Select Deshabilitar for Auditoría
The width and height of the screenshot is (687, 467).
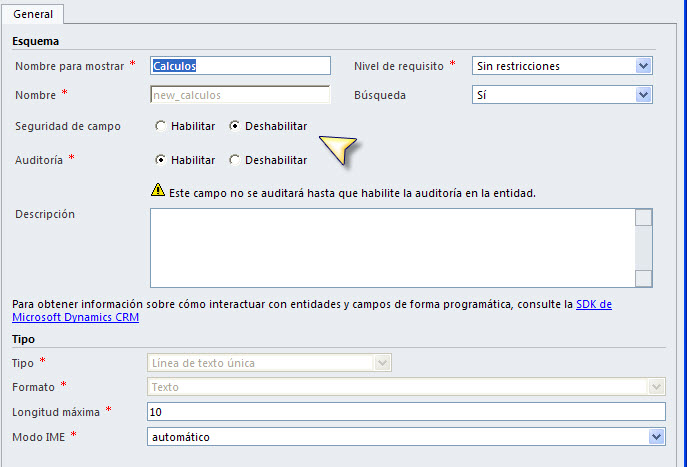click(235, 160)
